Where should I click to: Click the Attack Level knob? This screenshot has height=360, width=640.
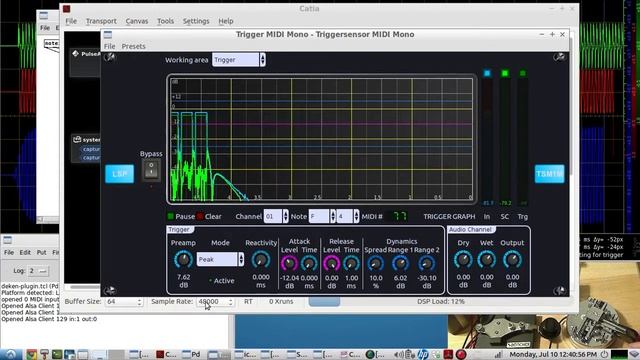289,263
